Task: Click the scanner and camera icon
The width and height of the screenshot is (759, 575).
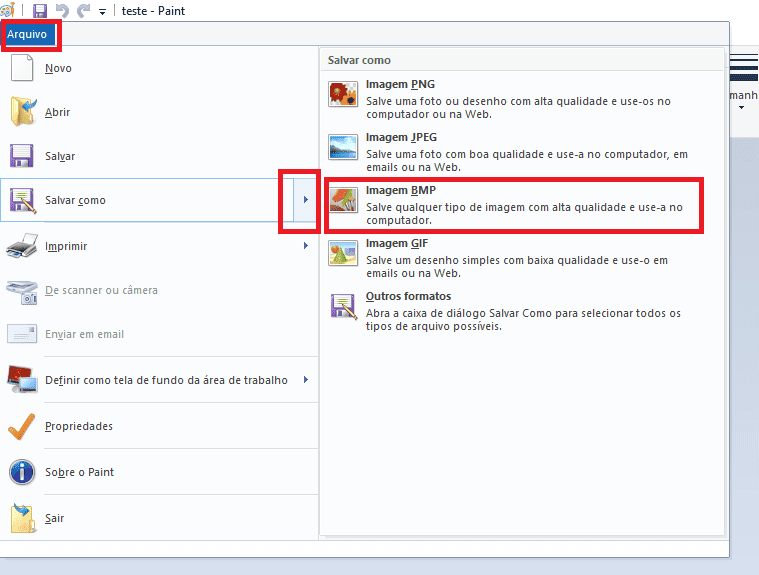Action: click(x=22, y=292)
